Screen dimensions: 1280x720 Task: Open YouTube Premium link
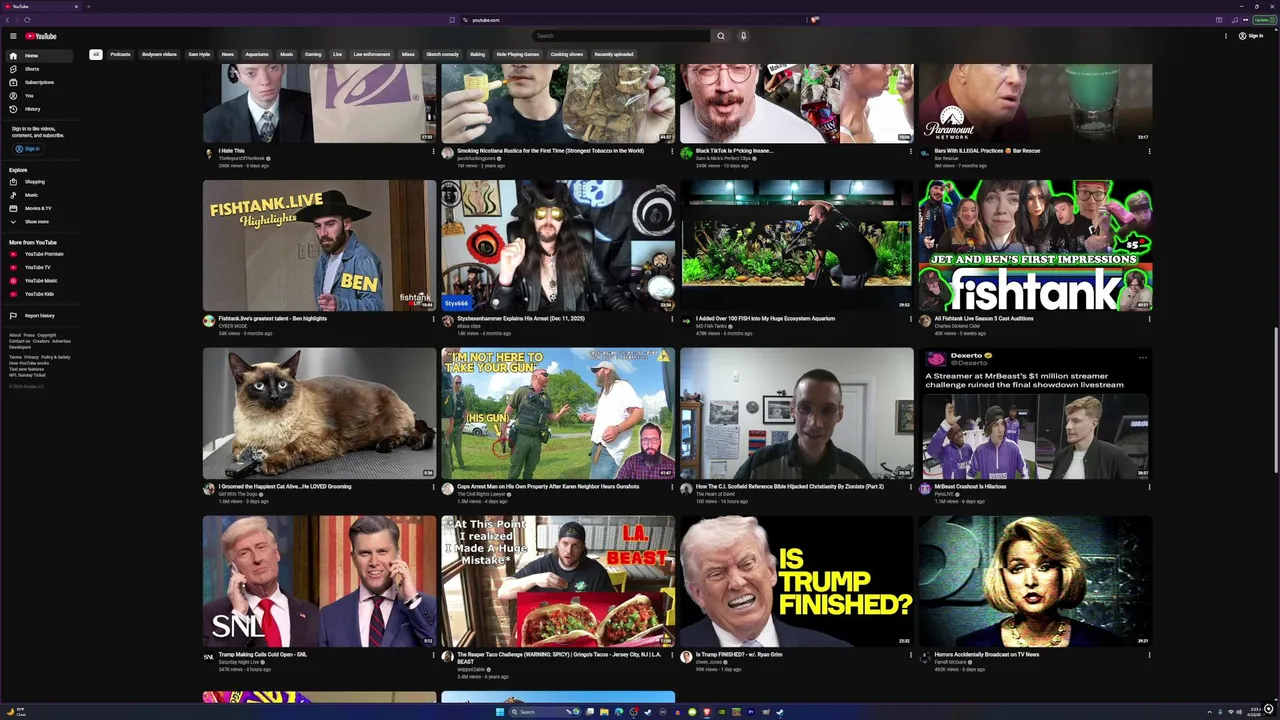(38, 254)
